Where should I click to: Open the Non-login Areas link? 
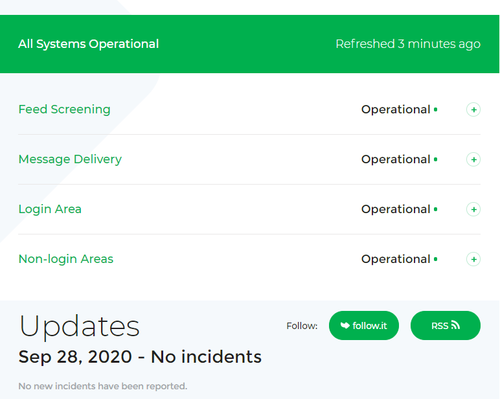[66, 259]
